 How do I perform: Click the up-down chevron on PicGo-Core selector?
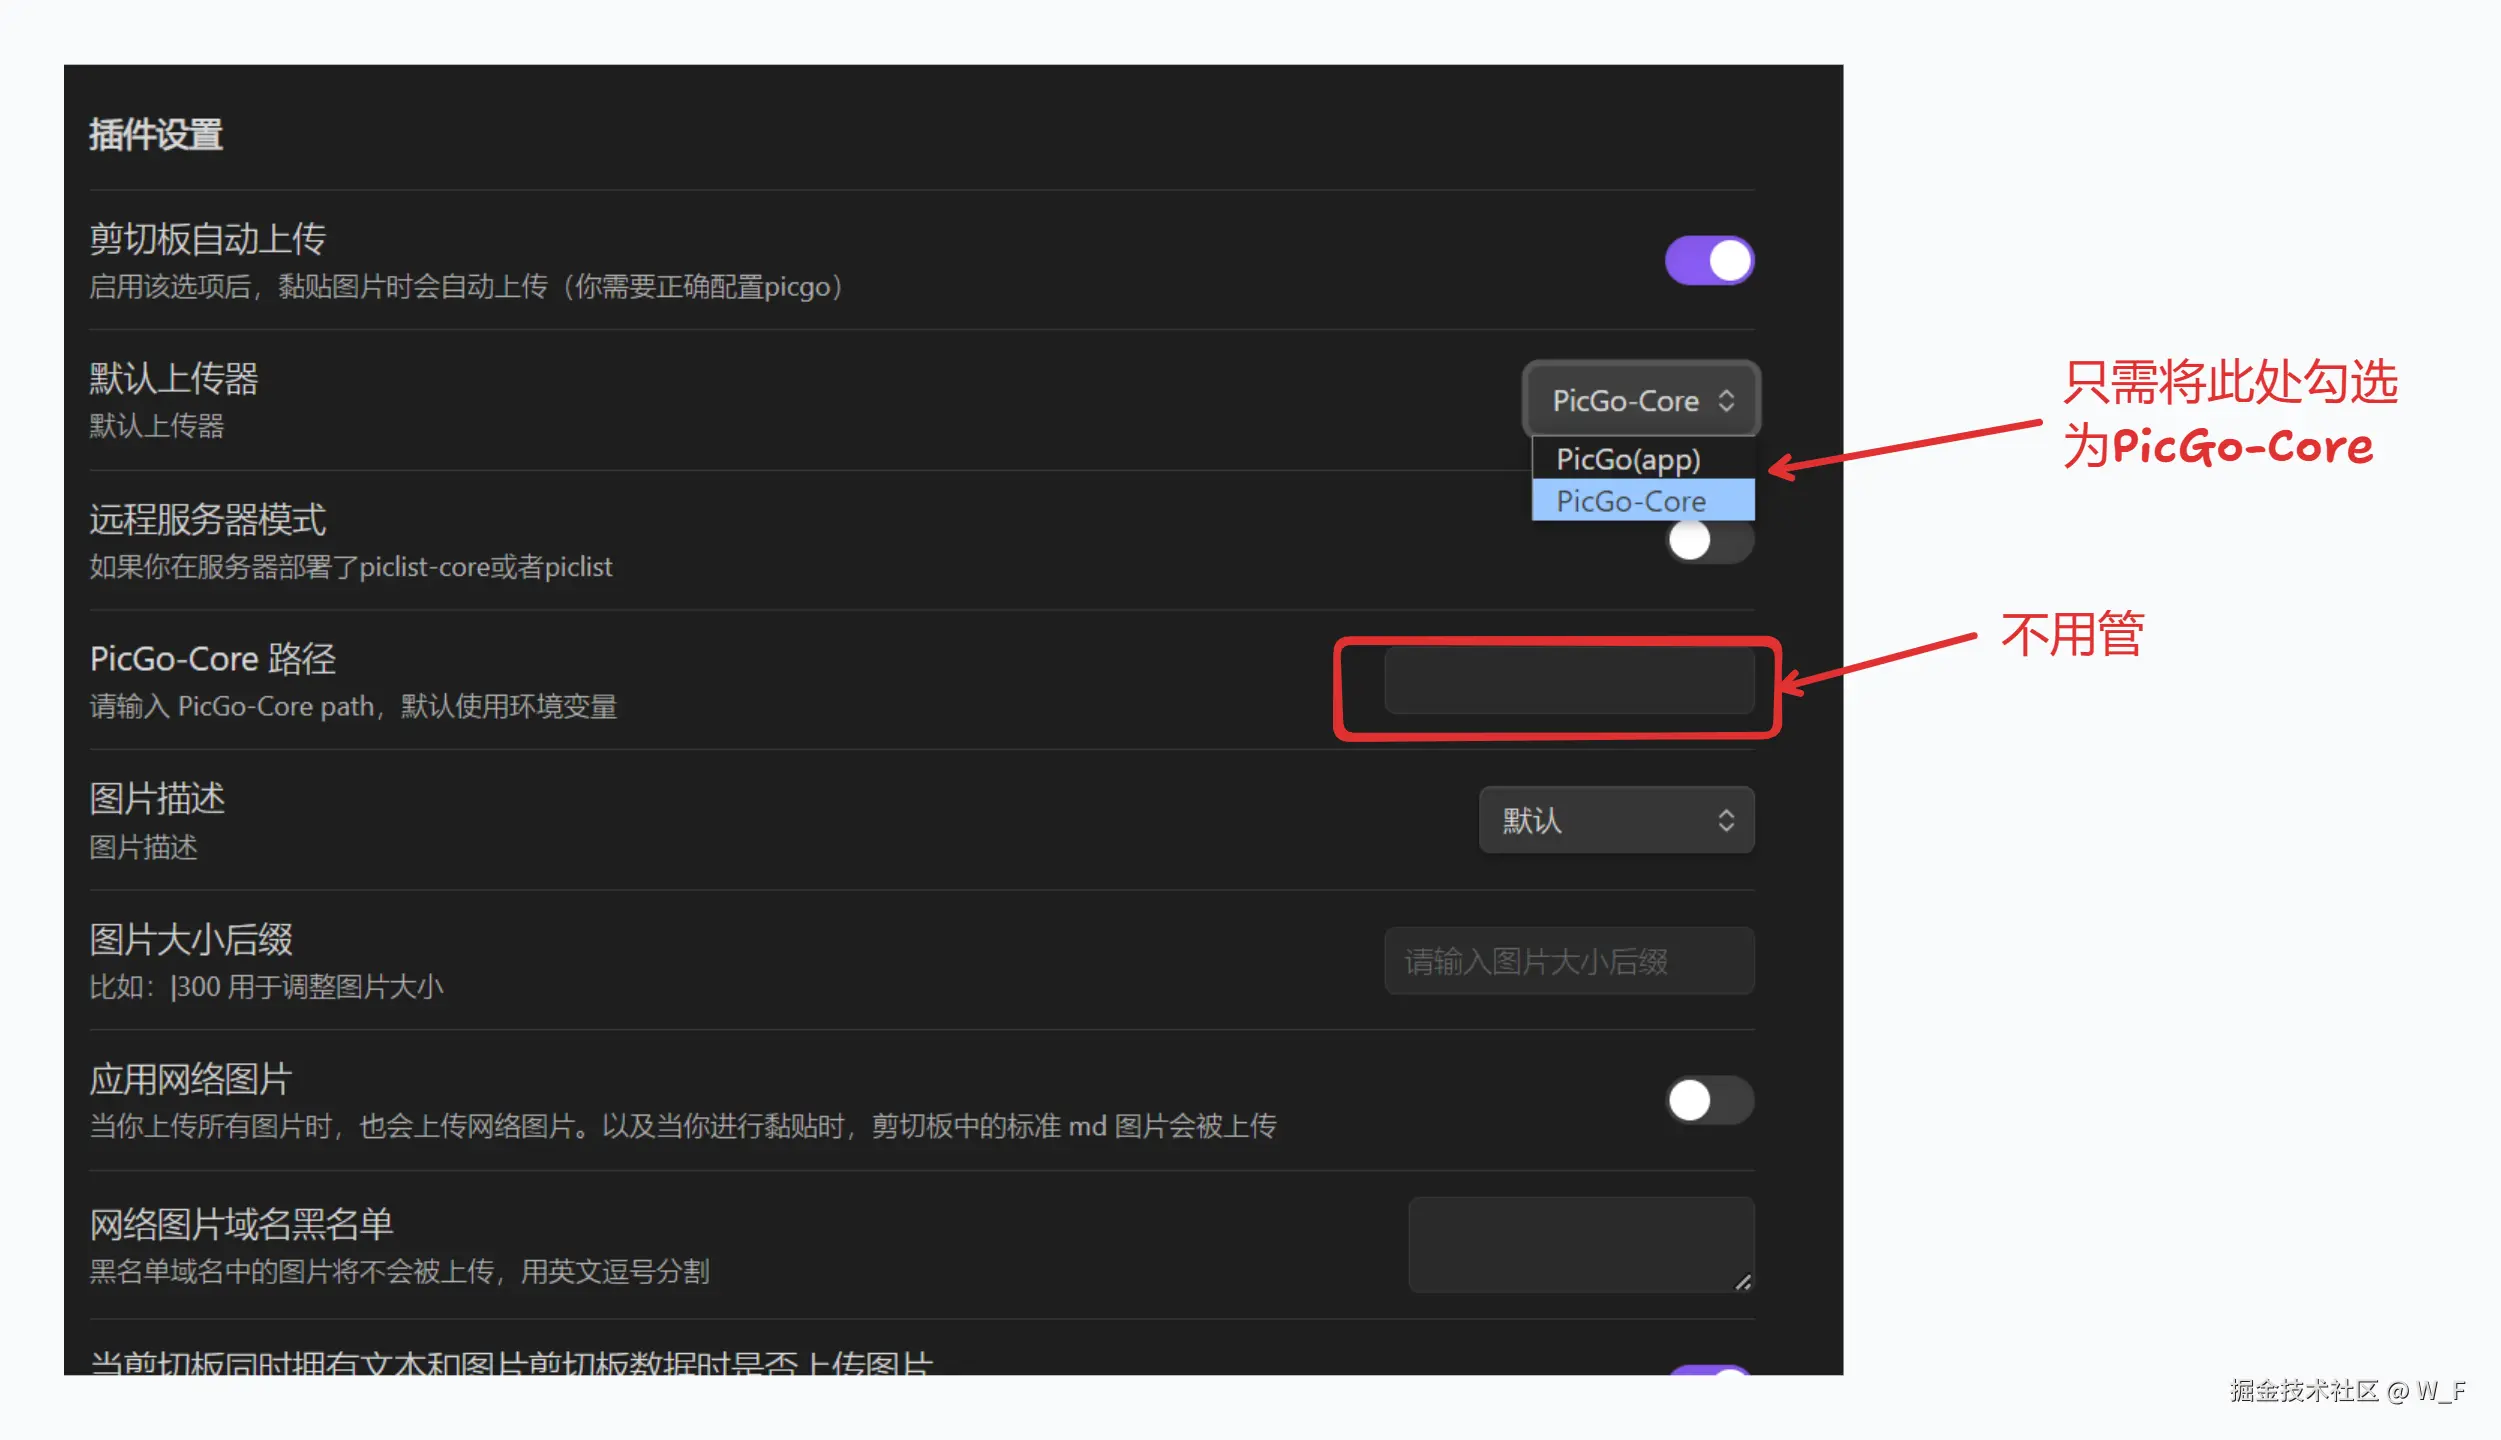1726,401
